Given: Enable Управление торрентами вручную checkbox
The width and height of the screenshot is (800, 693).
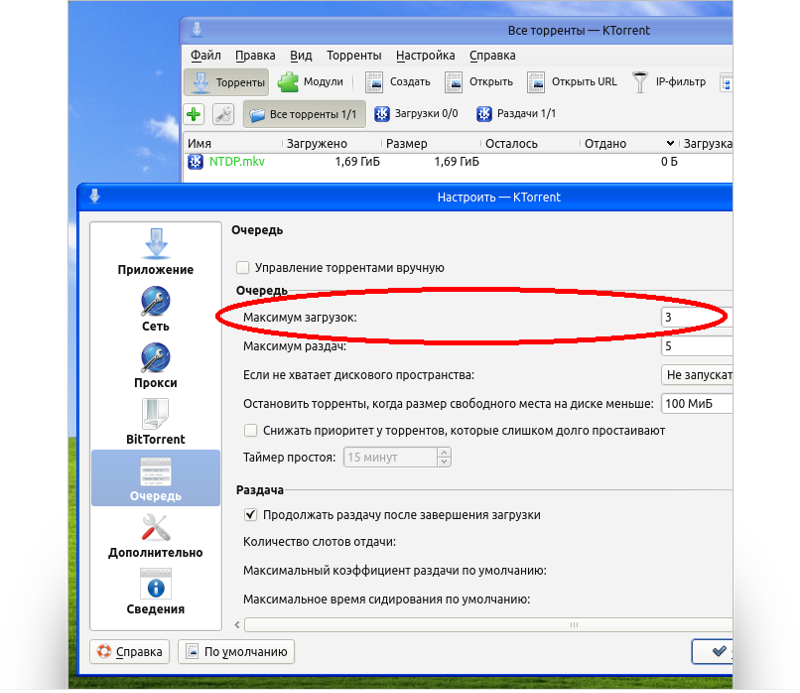Looking at the screenshot, I should [243, 267].
